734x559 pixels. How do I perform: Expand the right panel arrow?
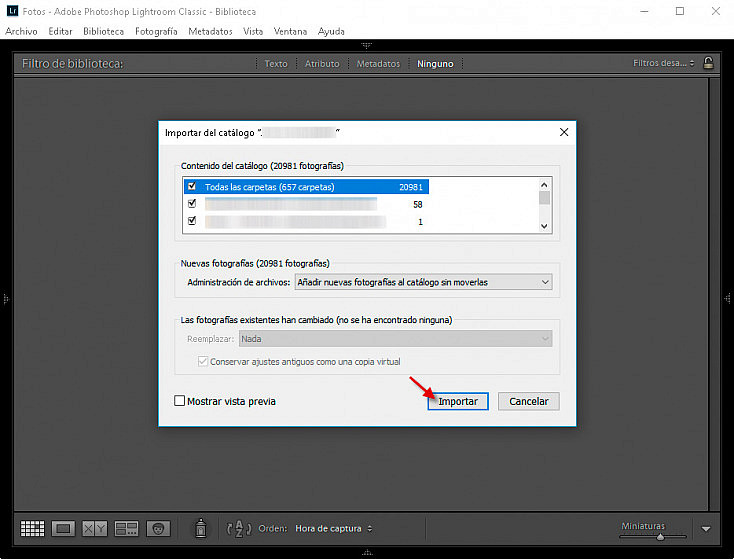coord(727,298)
